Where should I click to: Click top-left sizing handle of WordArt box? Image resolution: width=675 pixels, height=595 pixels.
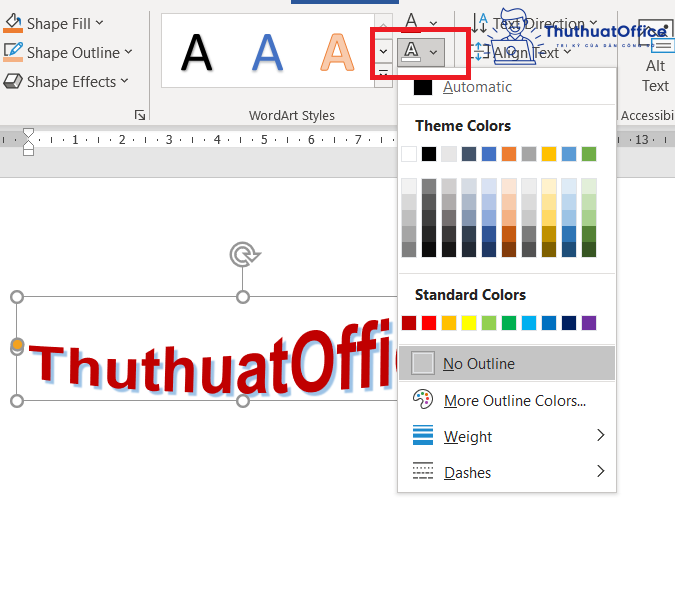(x=17, y=297)
